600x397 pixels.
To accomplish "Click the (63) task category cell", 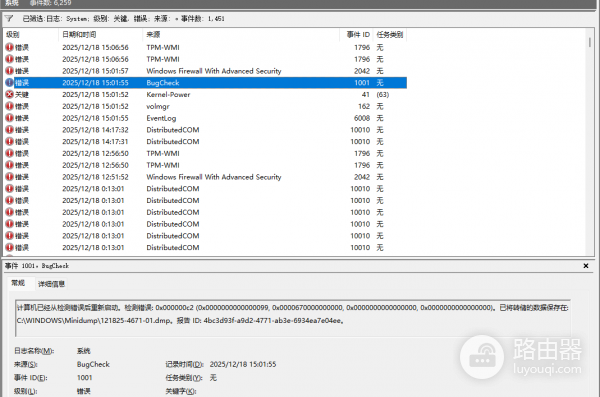I will (x=383, y=95).
